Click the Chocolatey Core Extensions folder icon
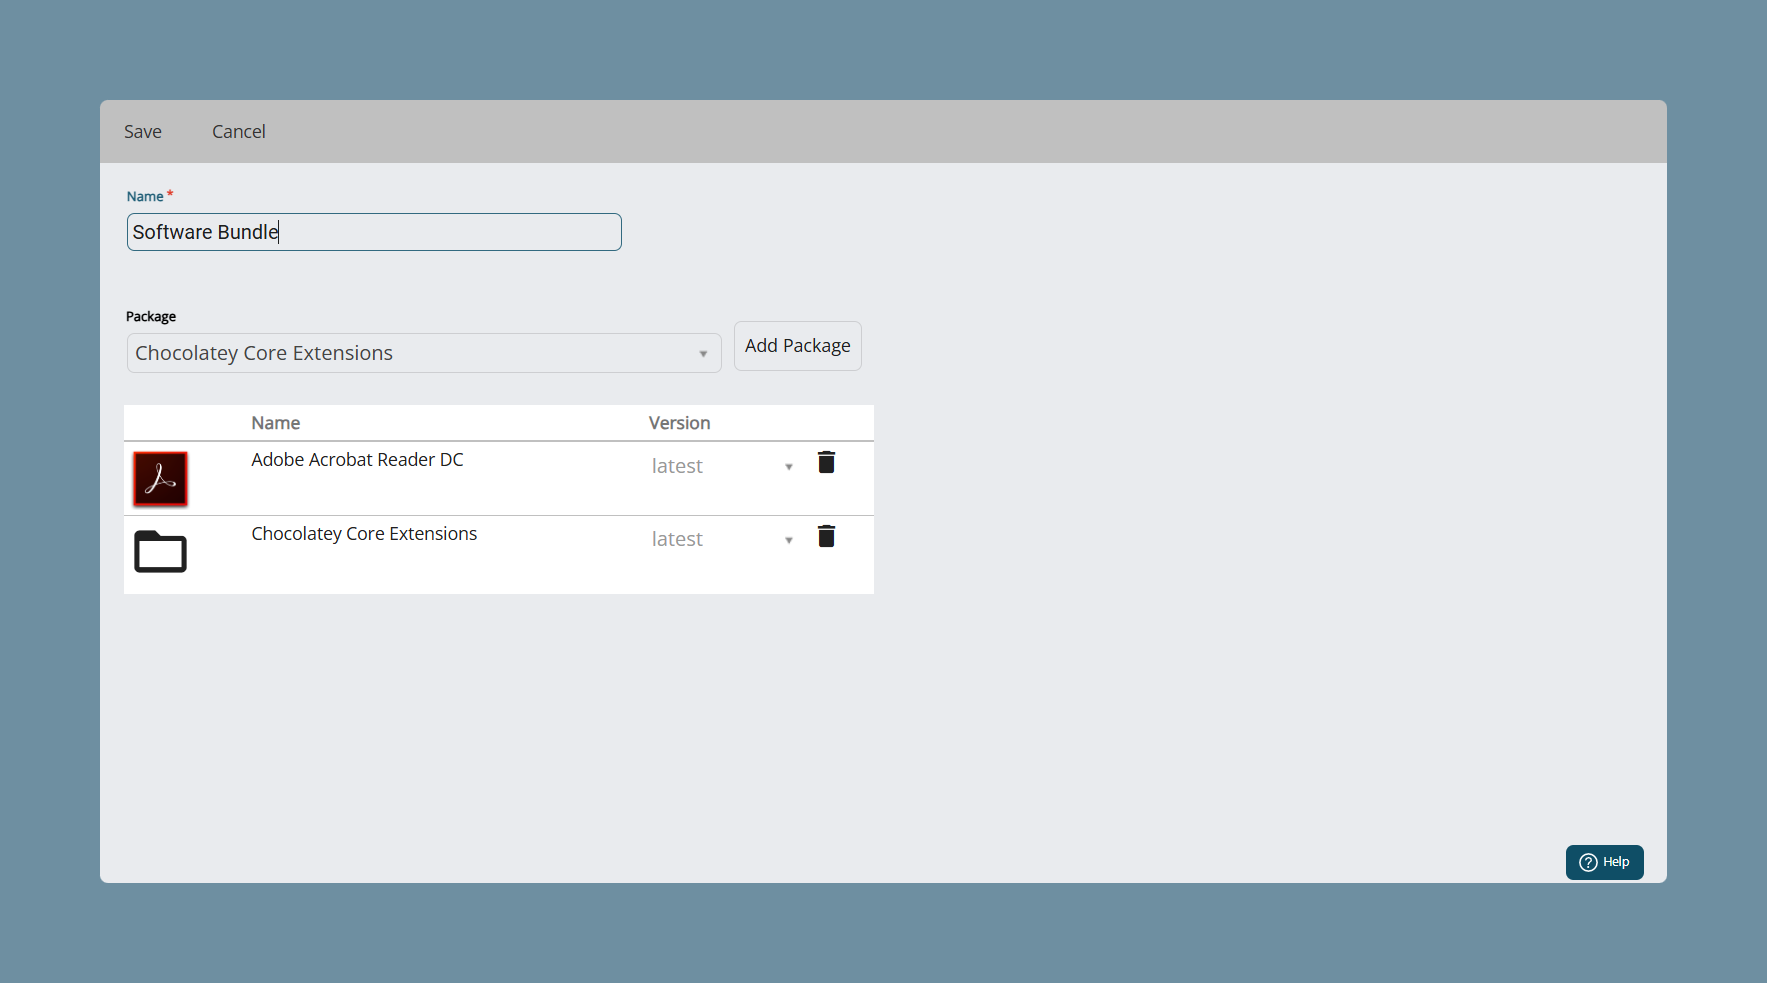 coord(160,551)
